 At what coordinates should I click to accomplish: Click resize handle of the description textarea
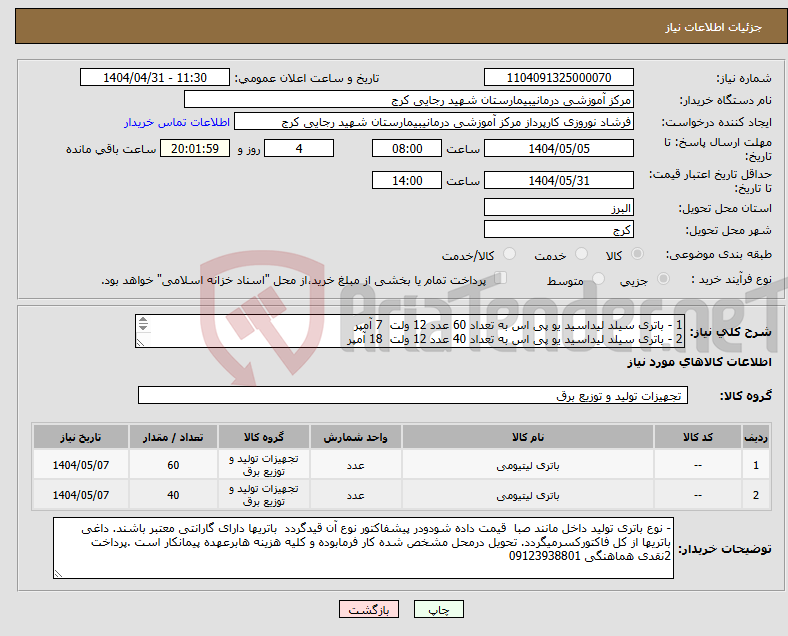tap(141, 342)
